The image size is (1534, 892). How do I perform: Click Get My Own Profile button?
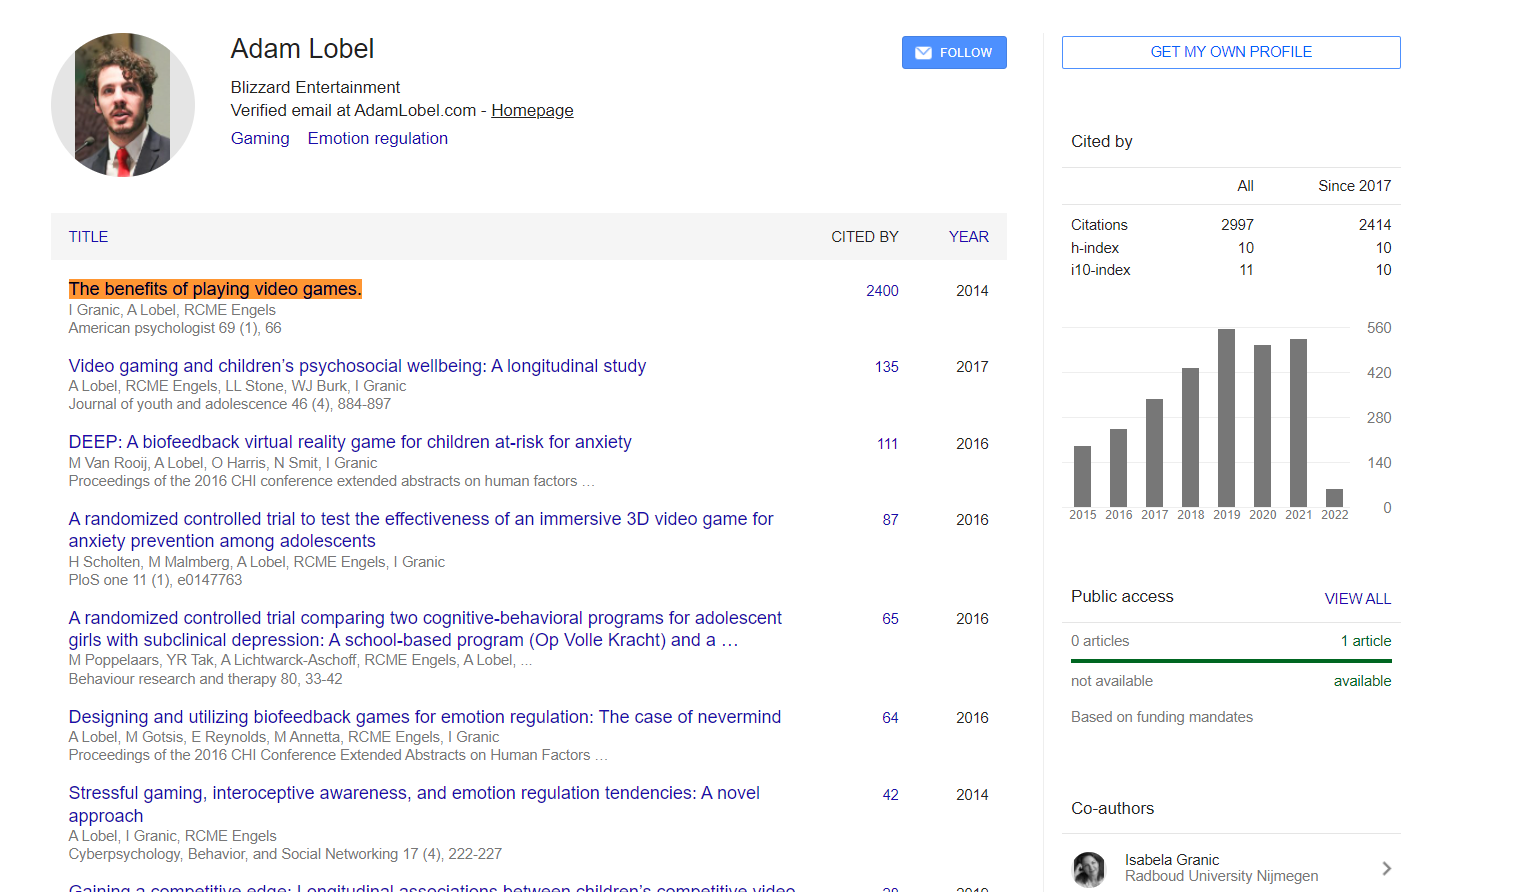pos(1231,52)
